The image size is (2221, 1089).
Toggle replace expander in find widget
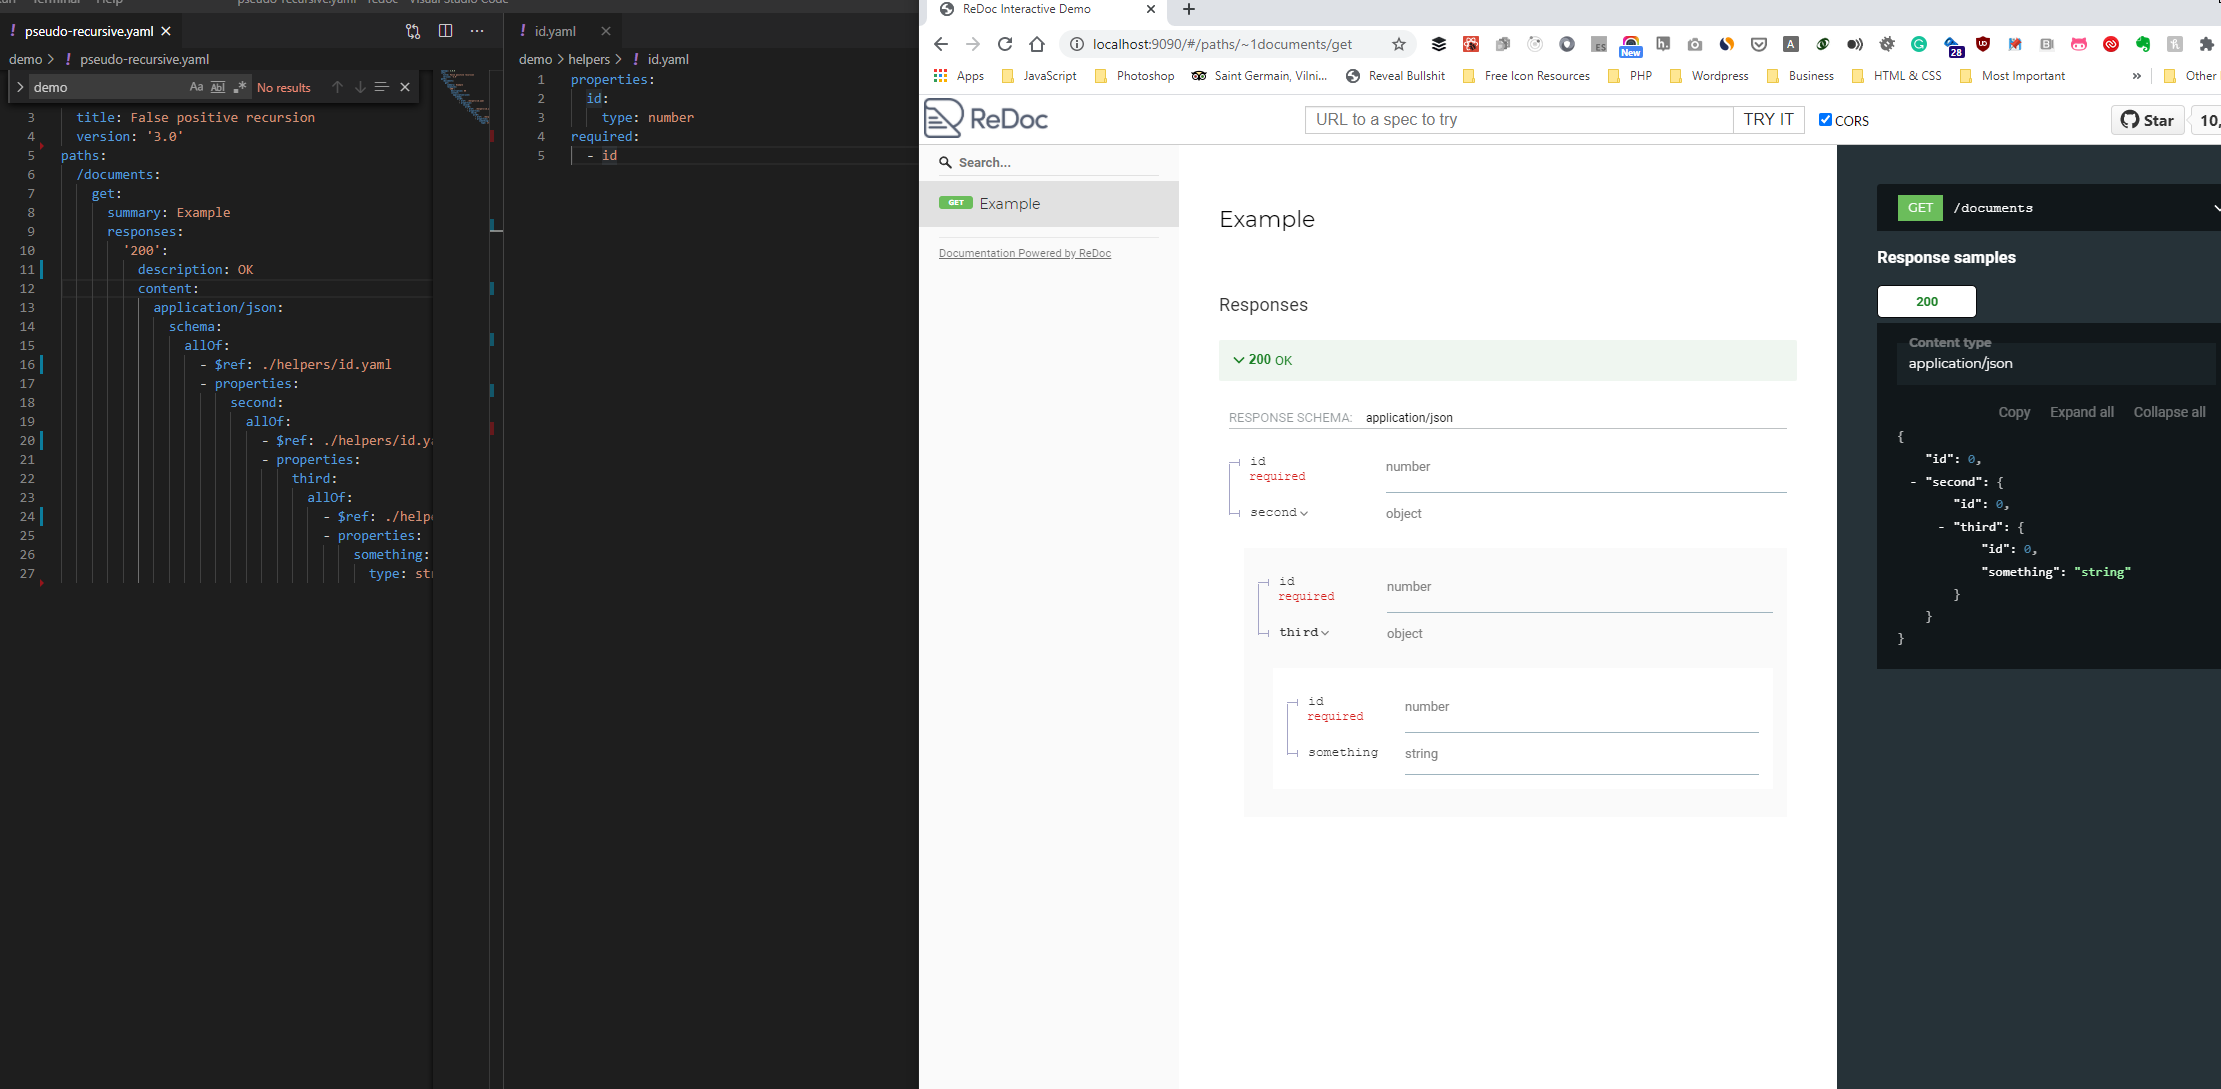pos(20,87)
